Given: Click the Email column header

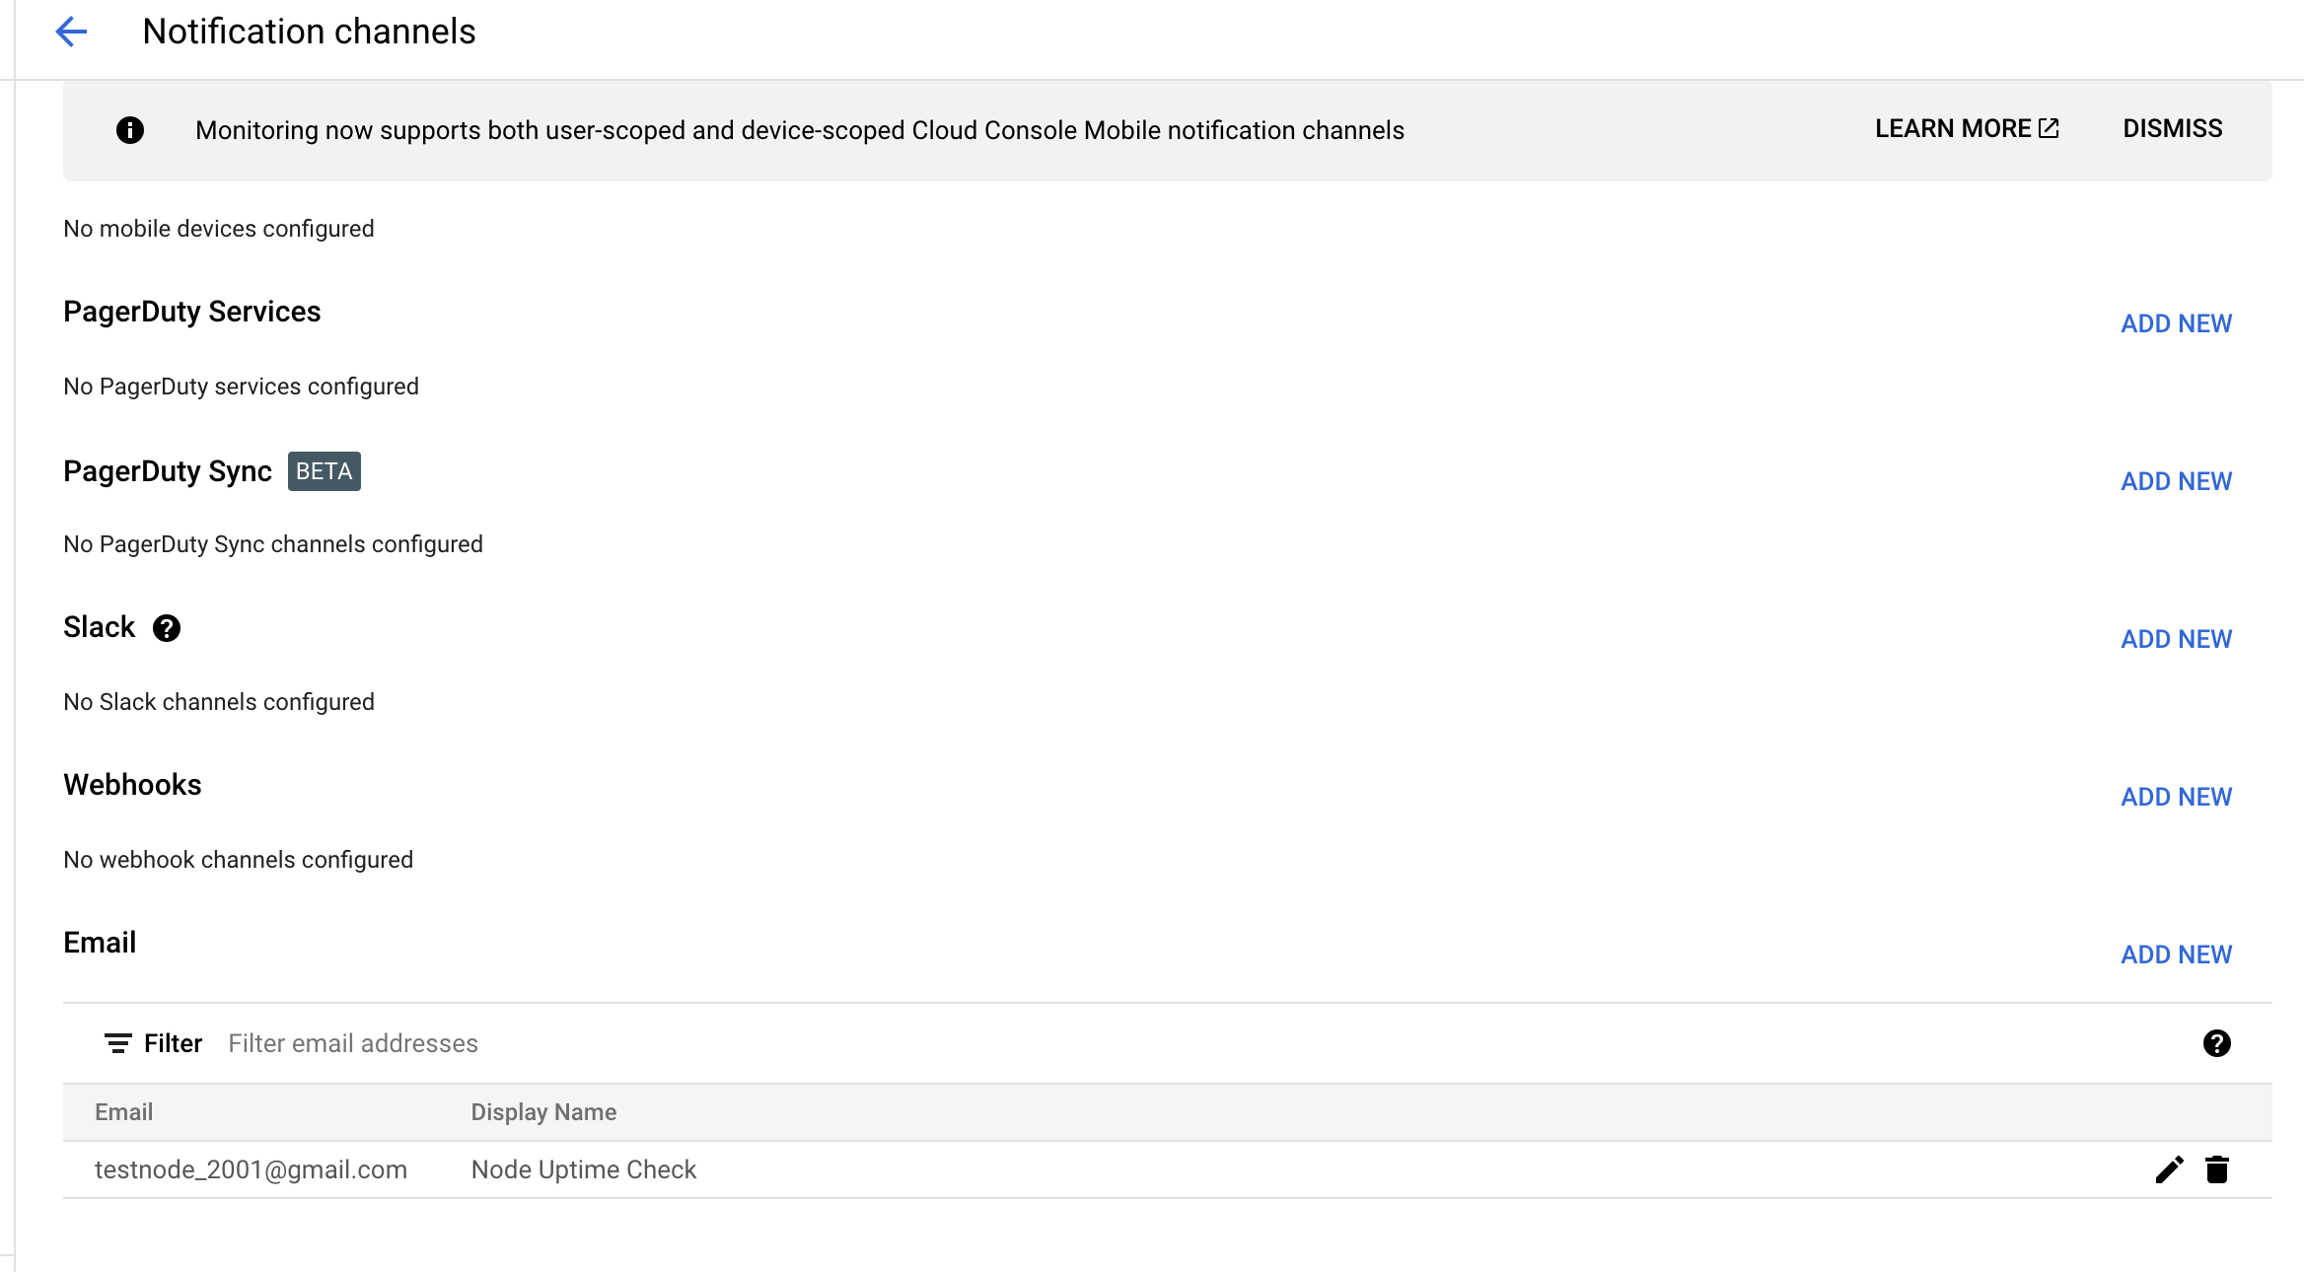Looking at the screenshot, I should point(124,1112).
